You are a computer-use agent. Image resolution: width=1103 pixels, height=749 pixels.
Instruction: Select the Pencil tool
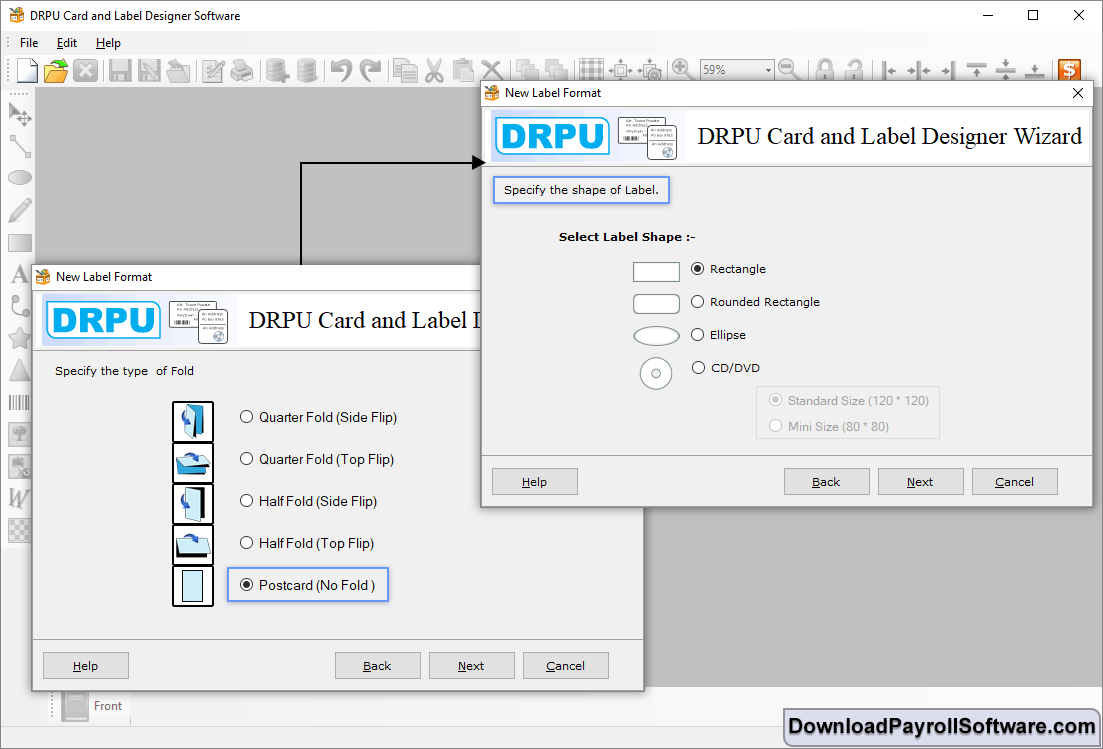coord(20,210)
